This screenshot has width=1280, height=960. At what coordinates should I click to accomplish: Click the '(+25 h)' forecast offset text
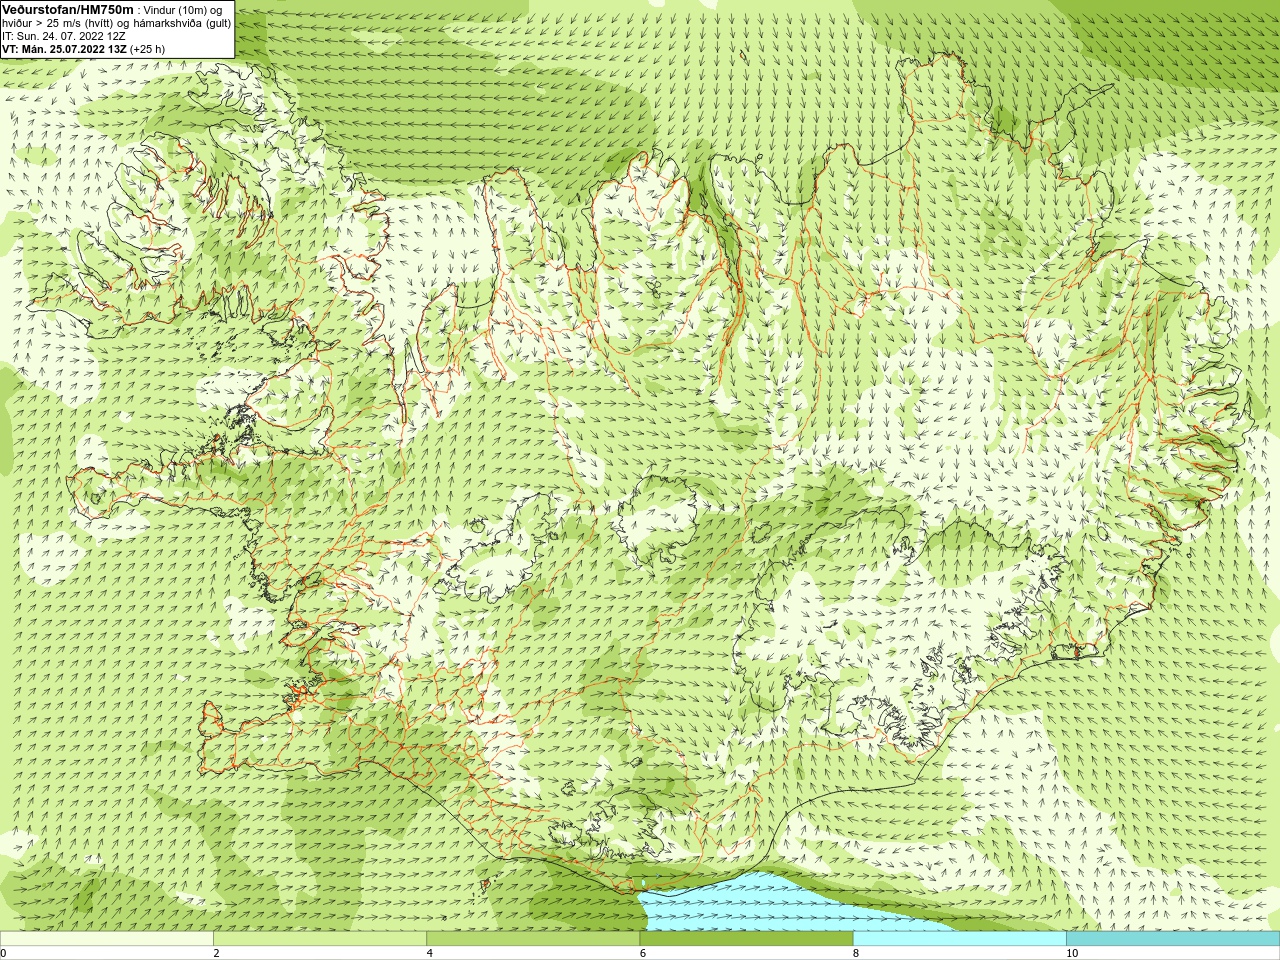tap(148, 49)
